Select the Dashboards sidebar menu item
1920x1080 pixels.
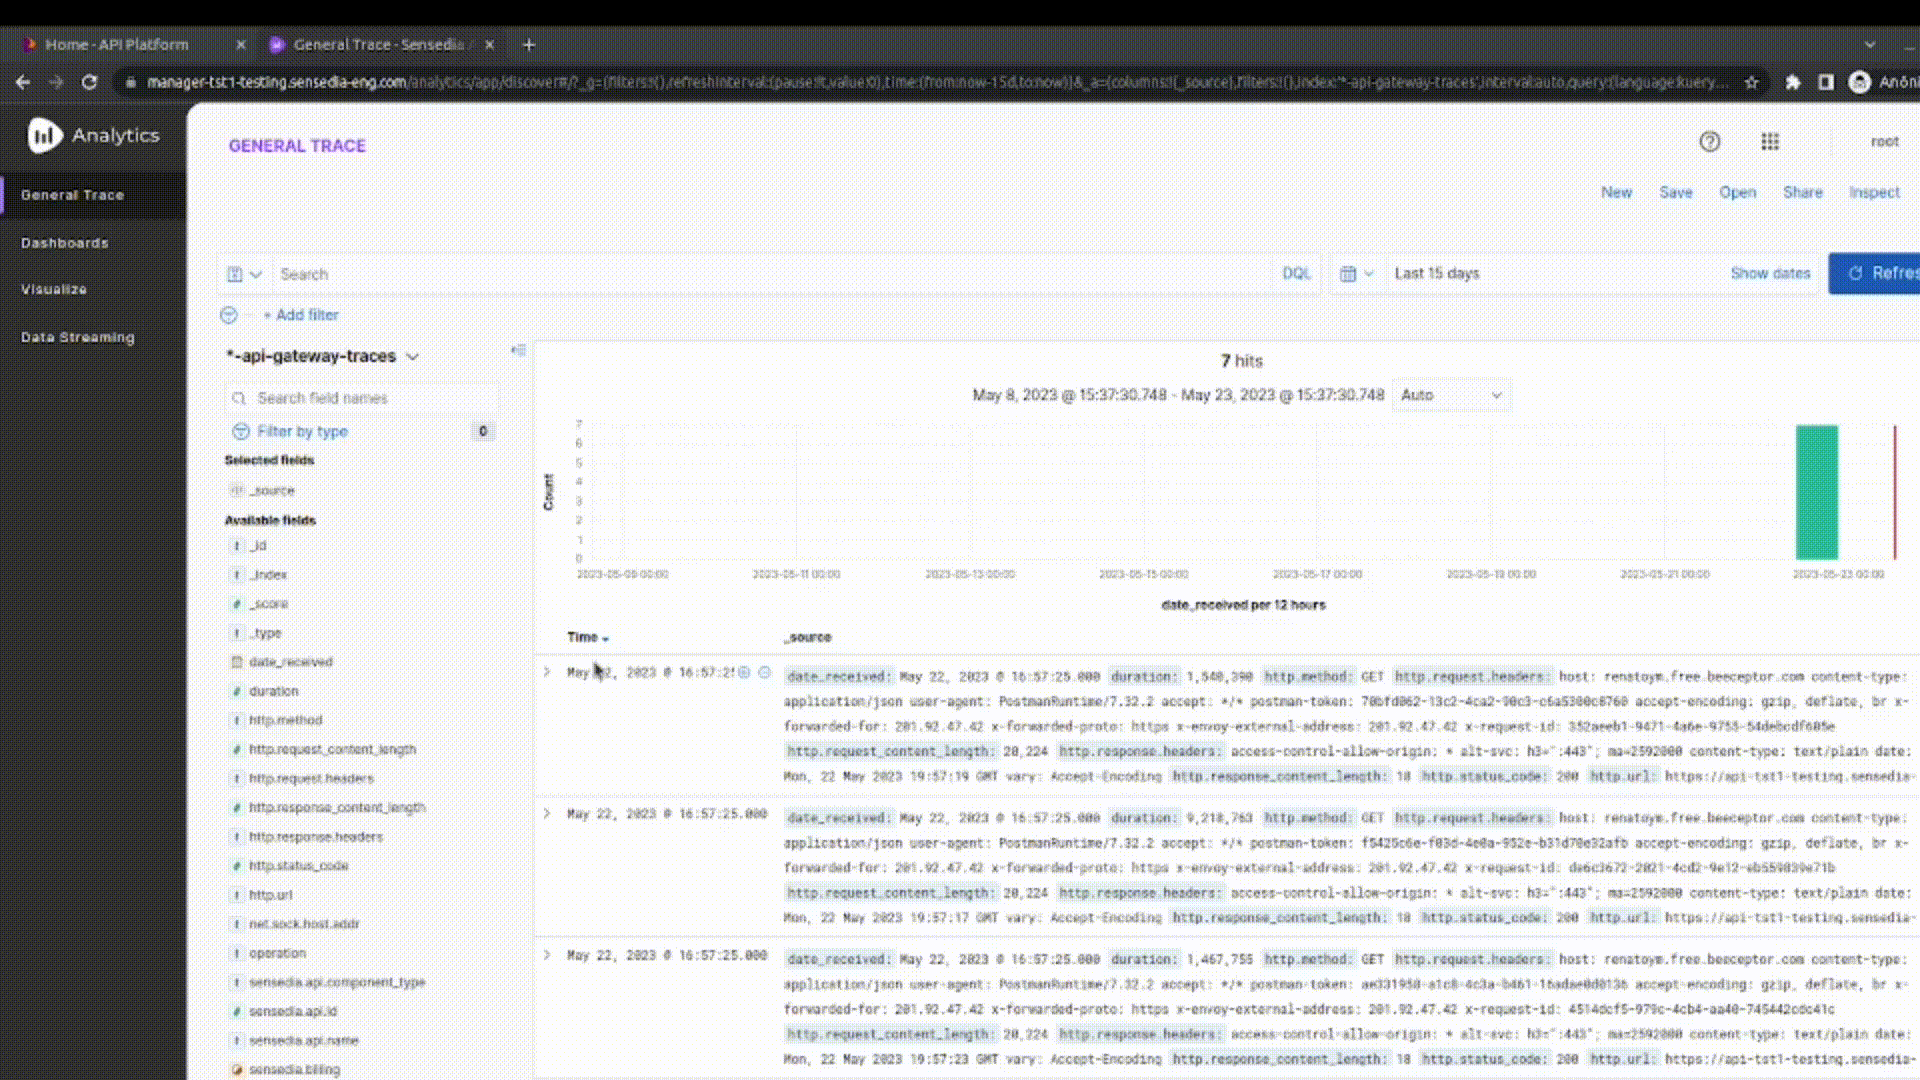pyautogui.click(x=63, y=241)
